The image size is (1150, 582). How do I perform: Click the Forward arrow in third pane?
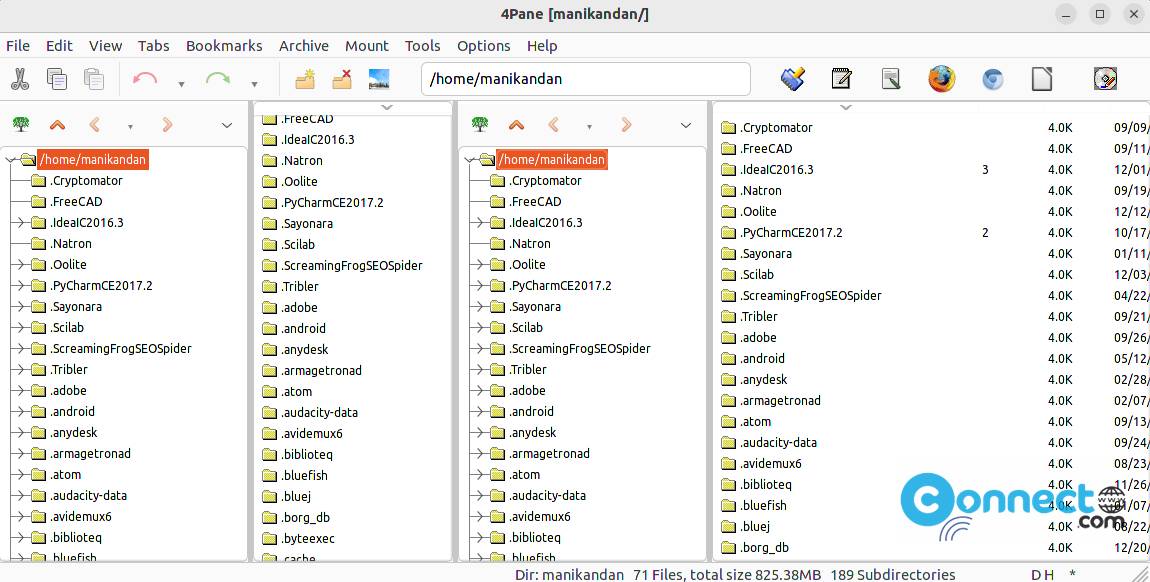(x=626, y=125)
